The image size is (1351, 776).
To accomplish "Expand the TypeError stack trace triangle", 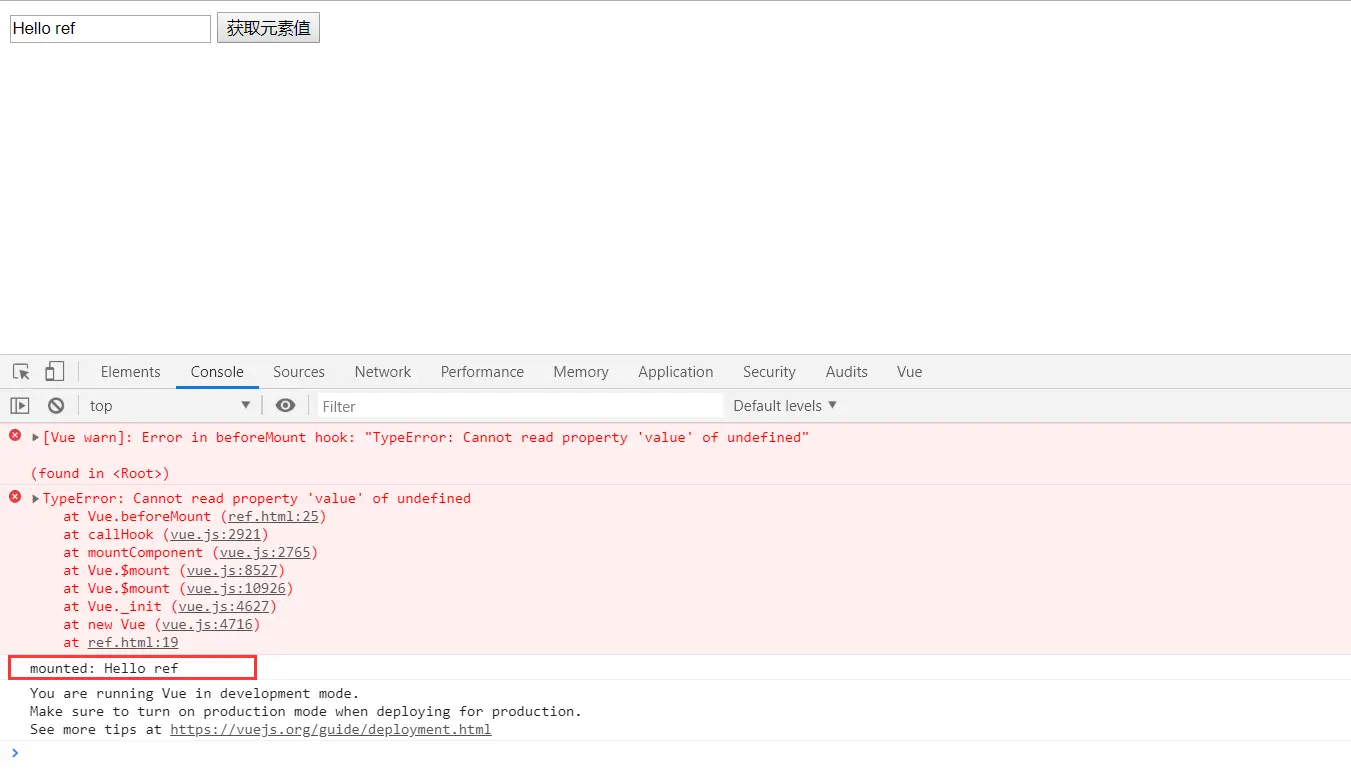I will coord(36,498).
